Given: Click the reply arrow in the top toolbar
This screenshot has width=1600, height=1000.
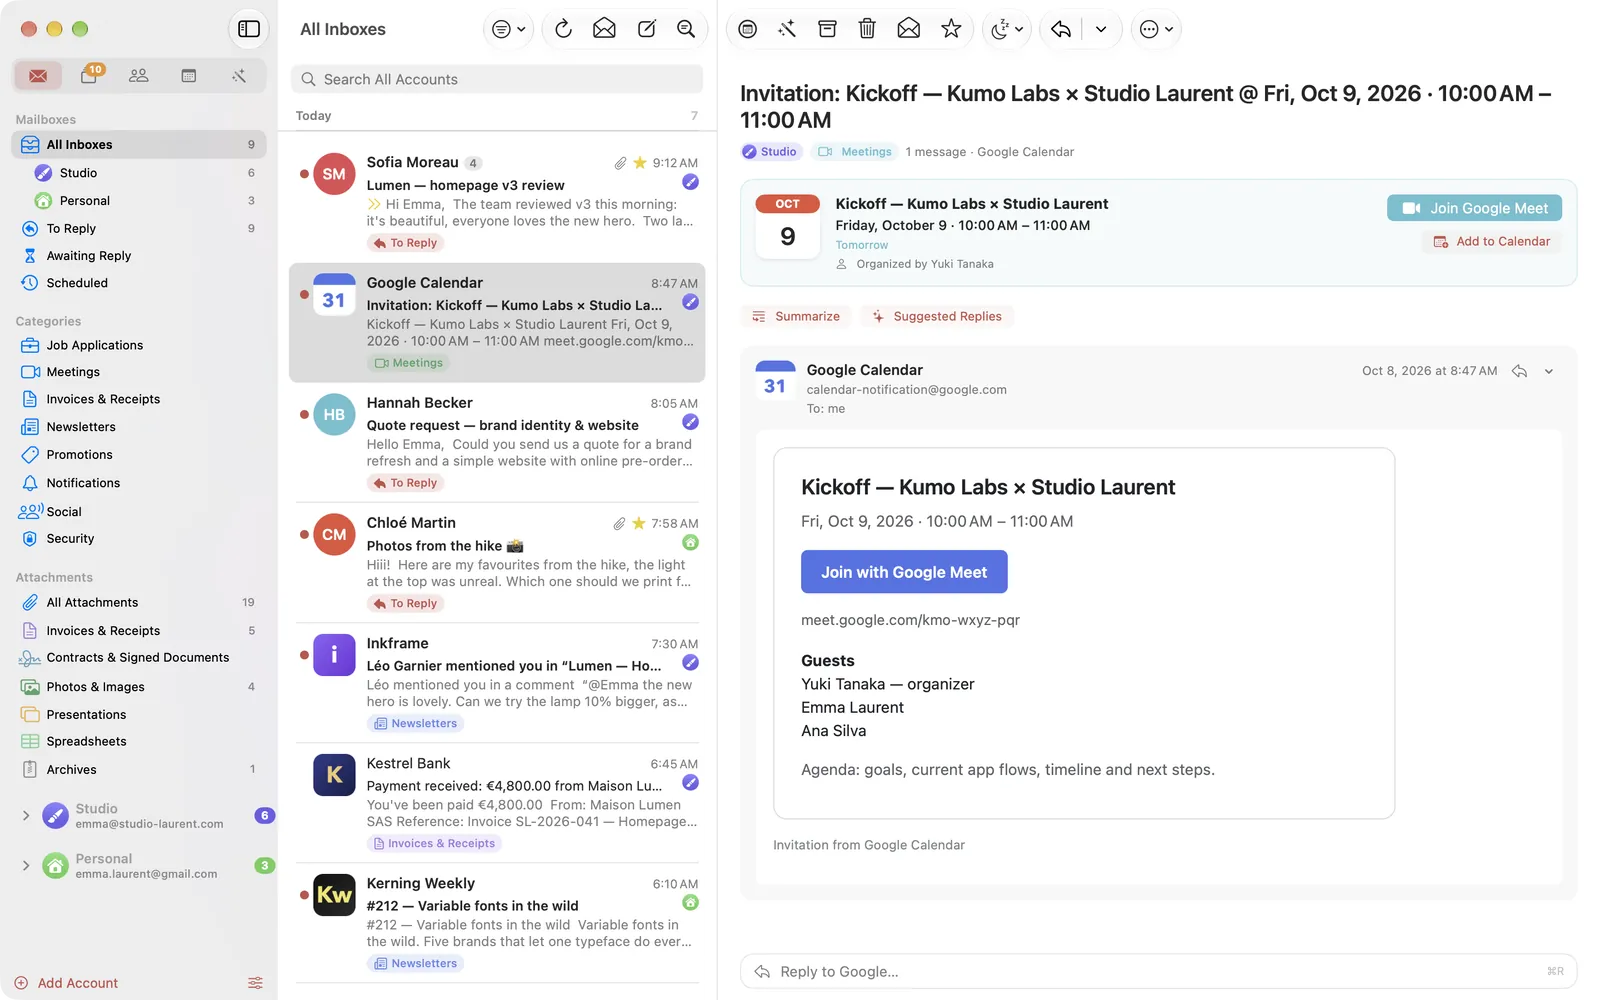Looking at the screenshot, I should pos(1061,29).
